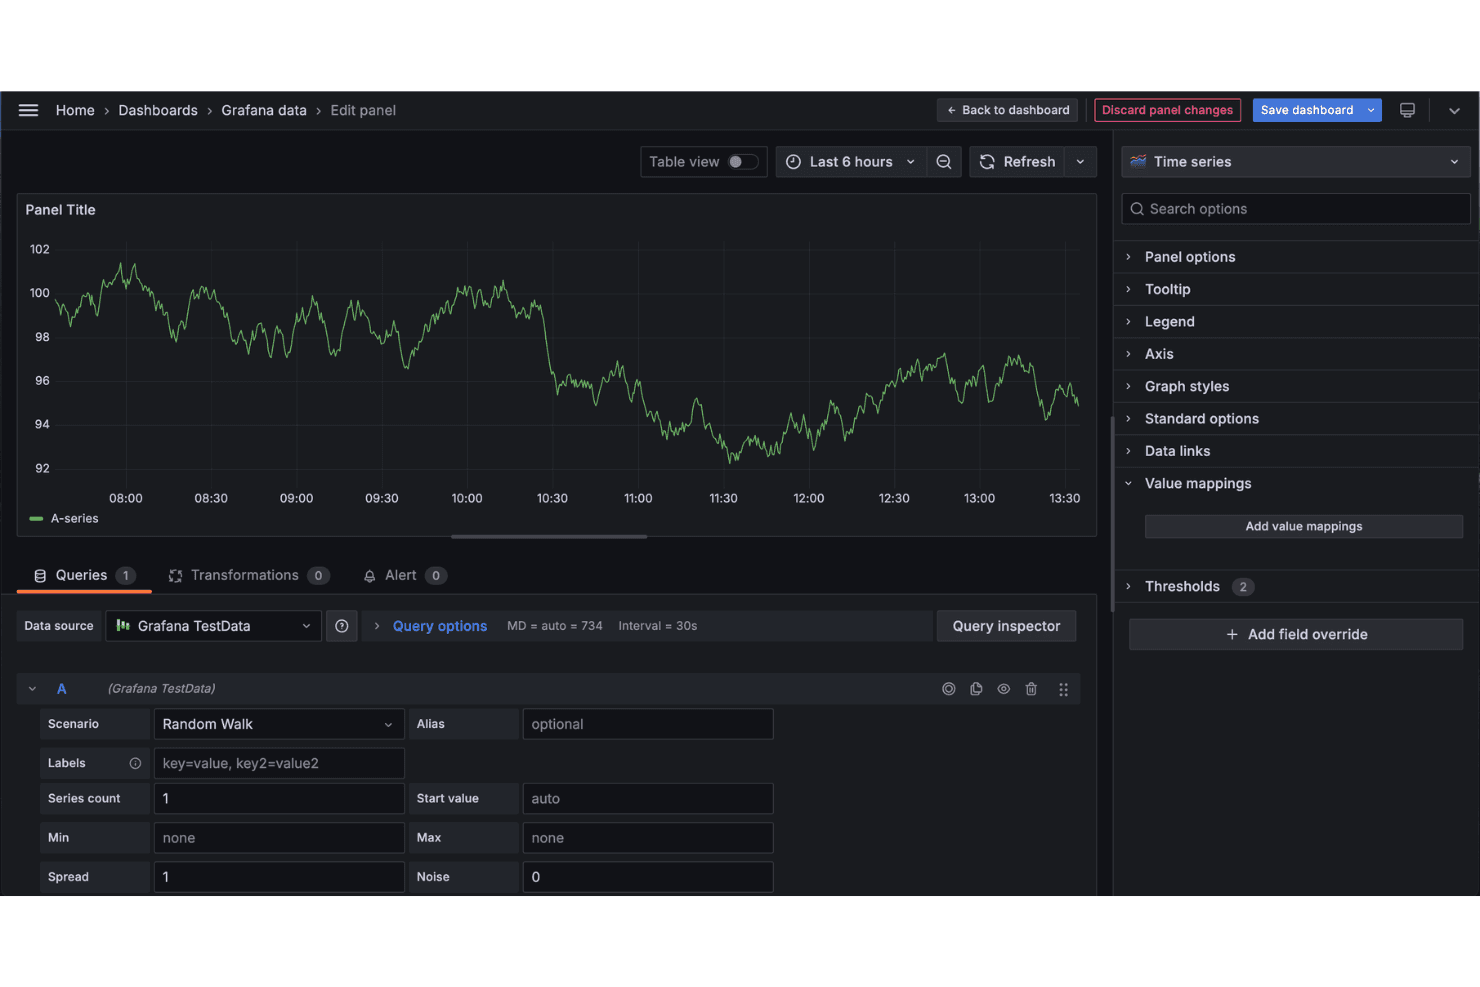Go to Grafana data breadcrumb
This screenshot has width=1480, height=987.
[264, 110]
